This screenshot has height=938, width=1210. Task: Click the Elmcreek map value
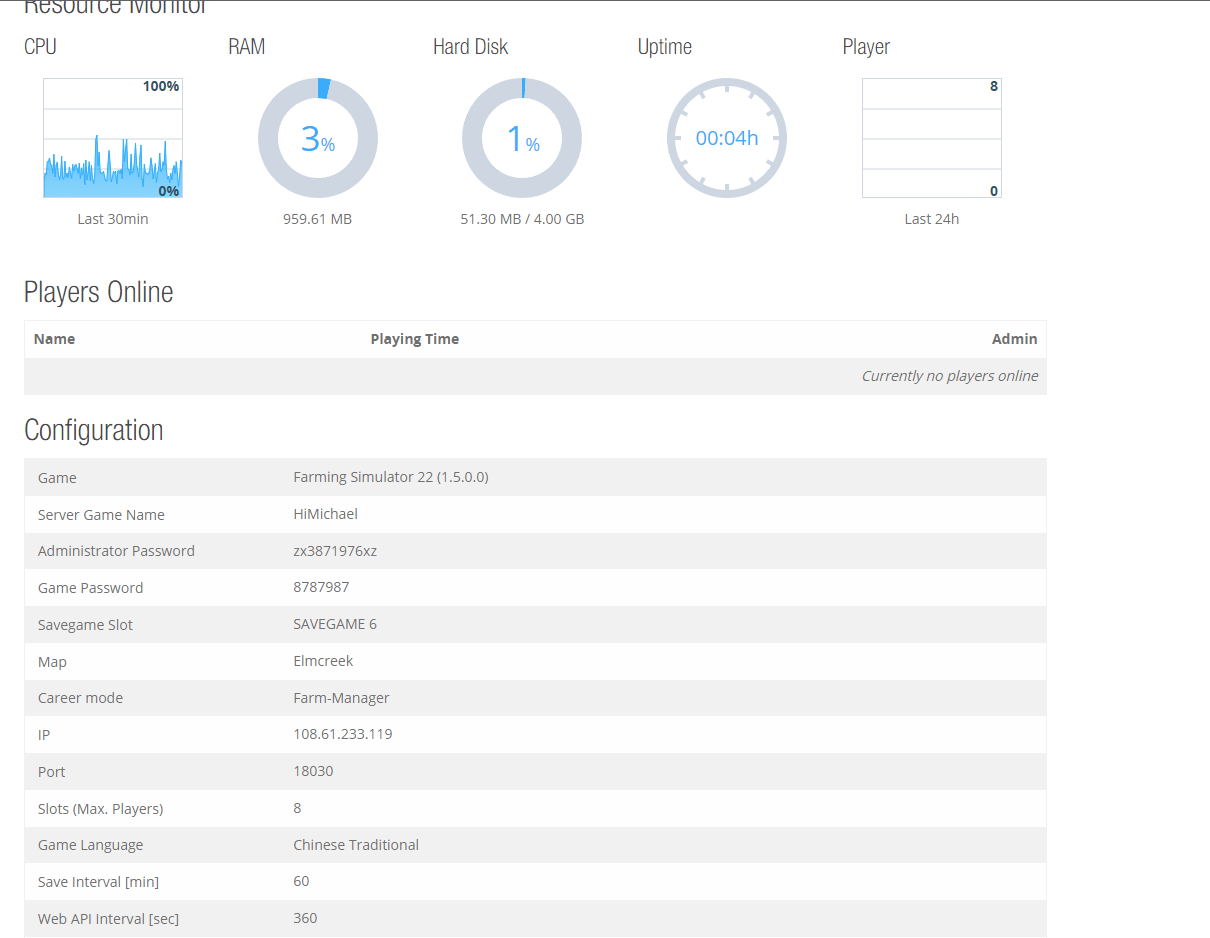click(x=323, y=661)
